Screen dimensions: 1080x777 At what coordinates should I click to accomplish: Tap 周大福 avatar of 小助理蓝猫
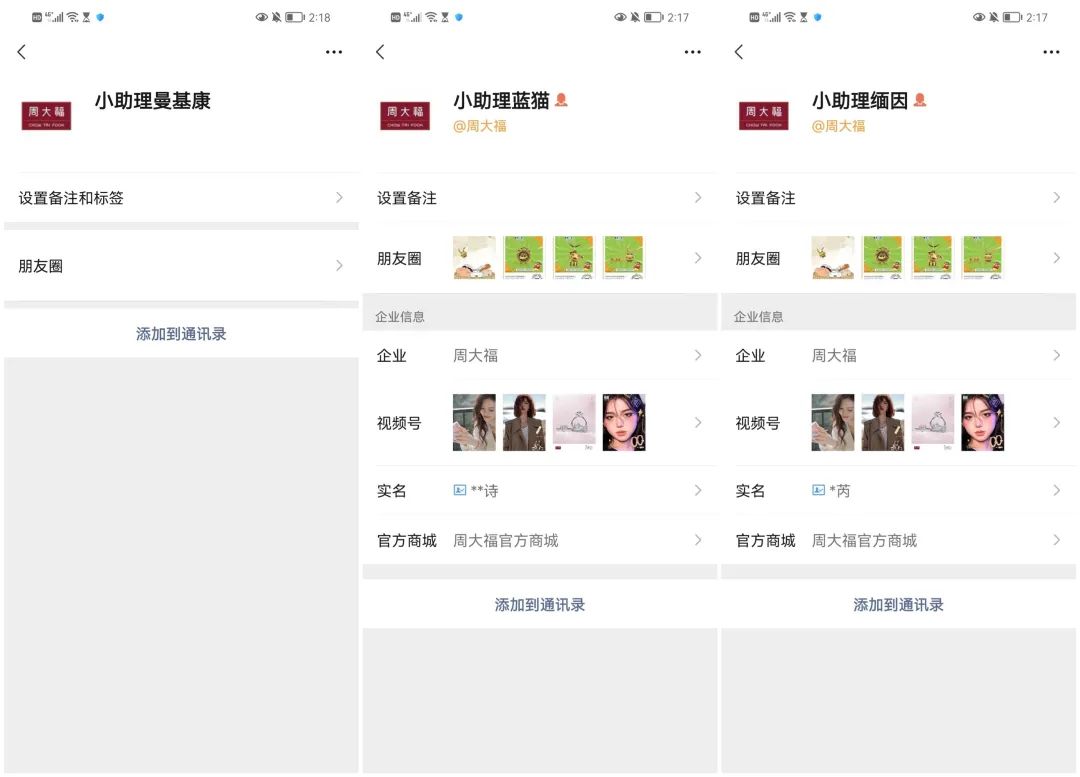(x=405, y=115)
